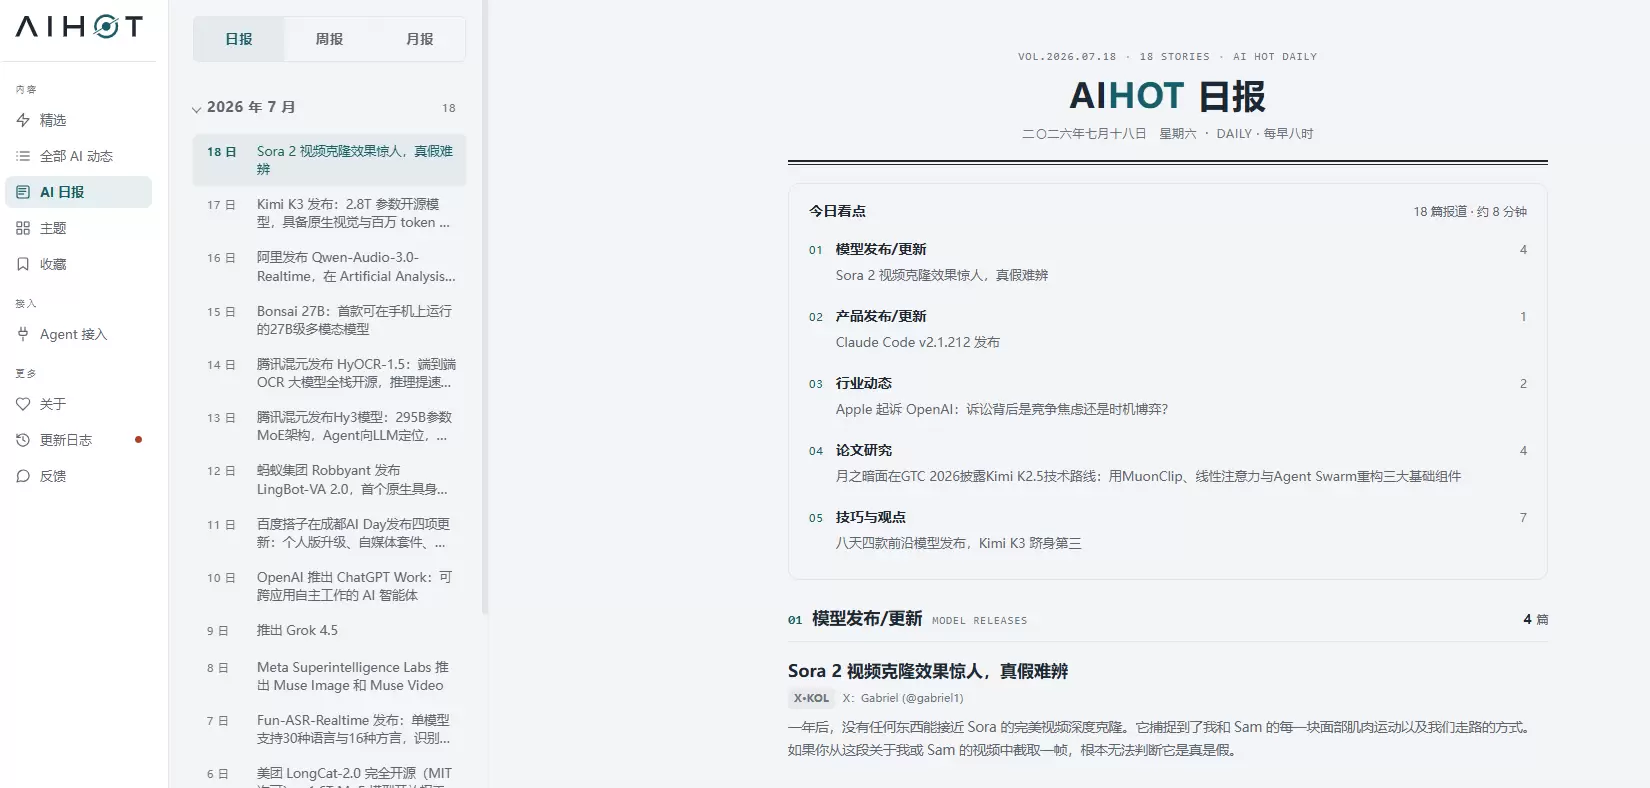Jump to 02 产品发布/更新 section
Image resolution: width=1650 pixels, height=788 pixels.
point(881,316)
